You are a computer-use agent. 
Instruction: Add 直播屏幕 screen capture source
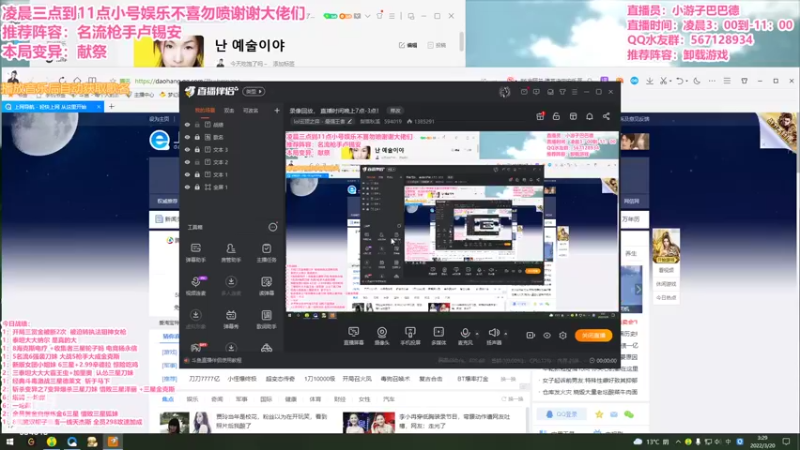coord(354,336)
